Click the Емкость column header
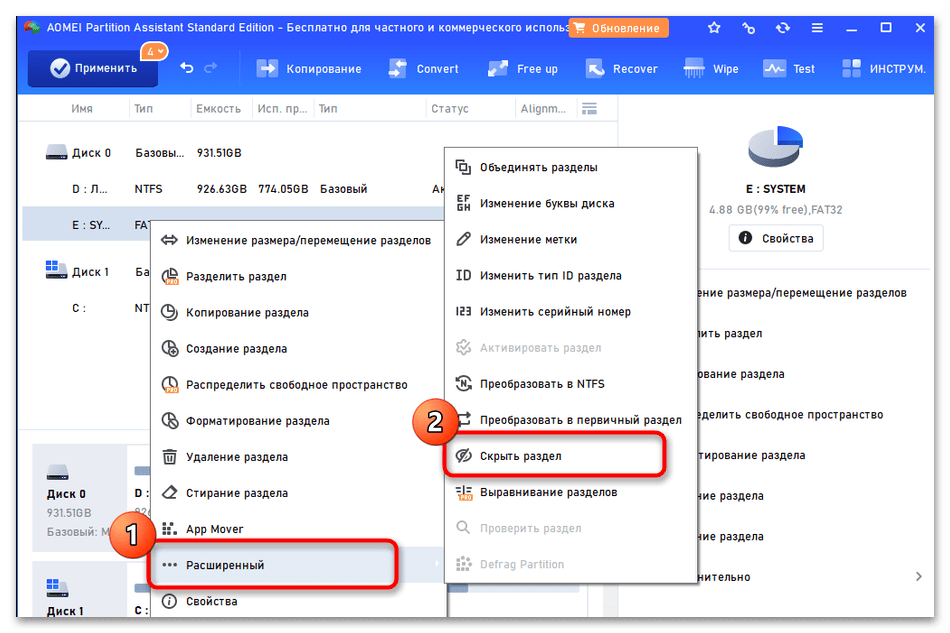950x633 pixels. [x=218, y=109]
